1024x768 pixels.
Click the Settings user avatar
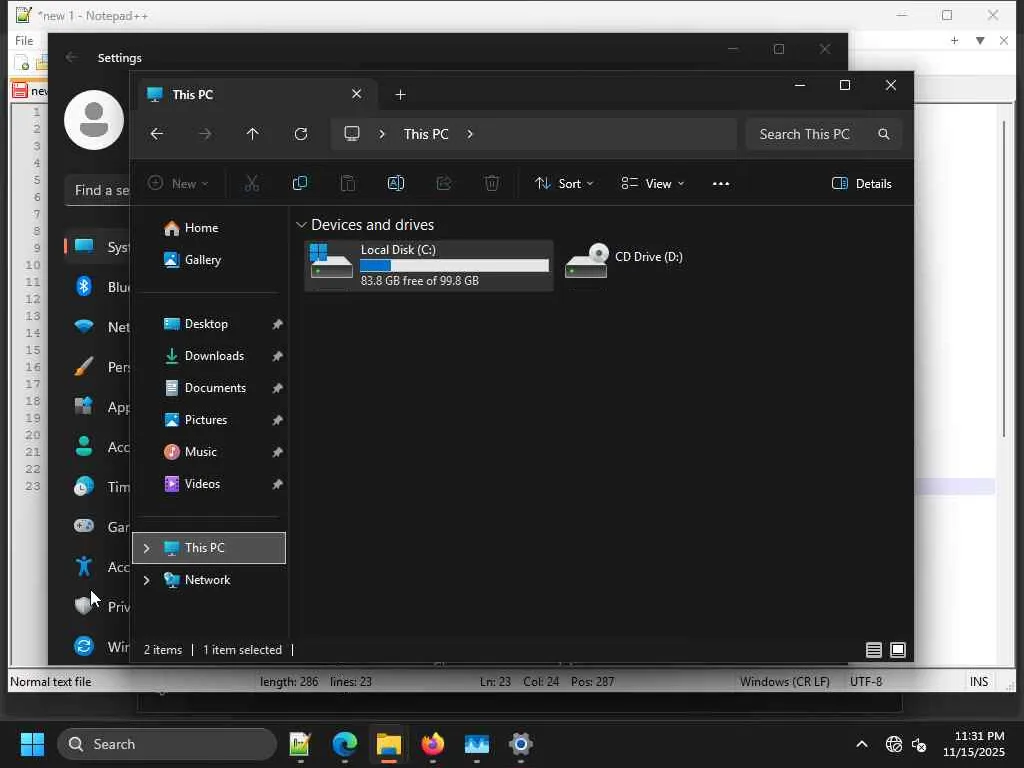click(94, 120)
